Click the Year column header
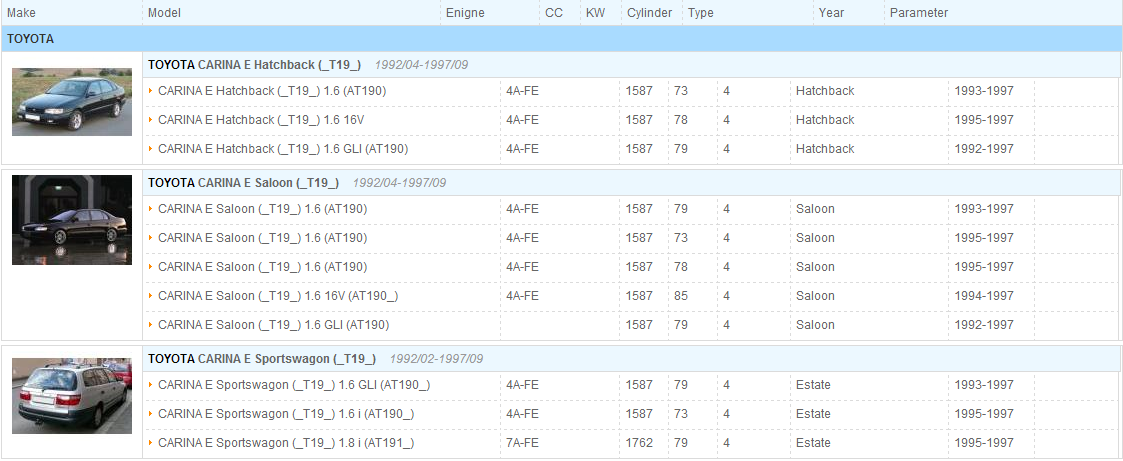 pos(832,13)
